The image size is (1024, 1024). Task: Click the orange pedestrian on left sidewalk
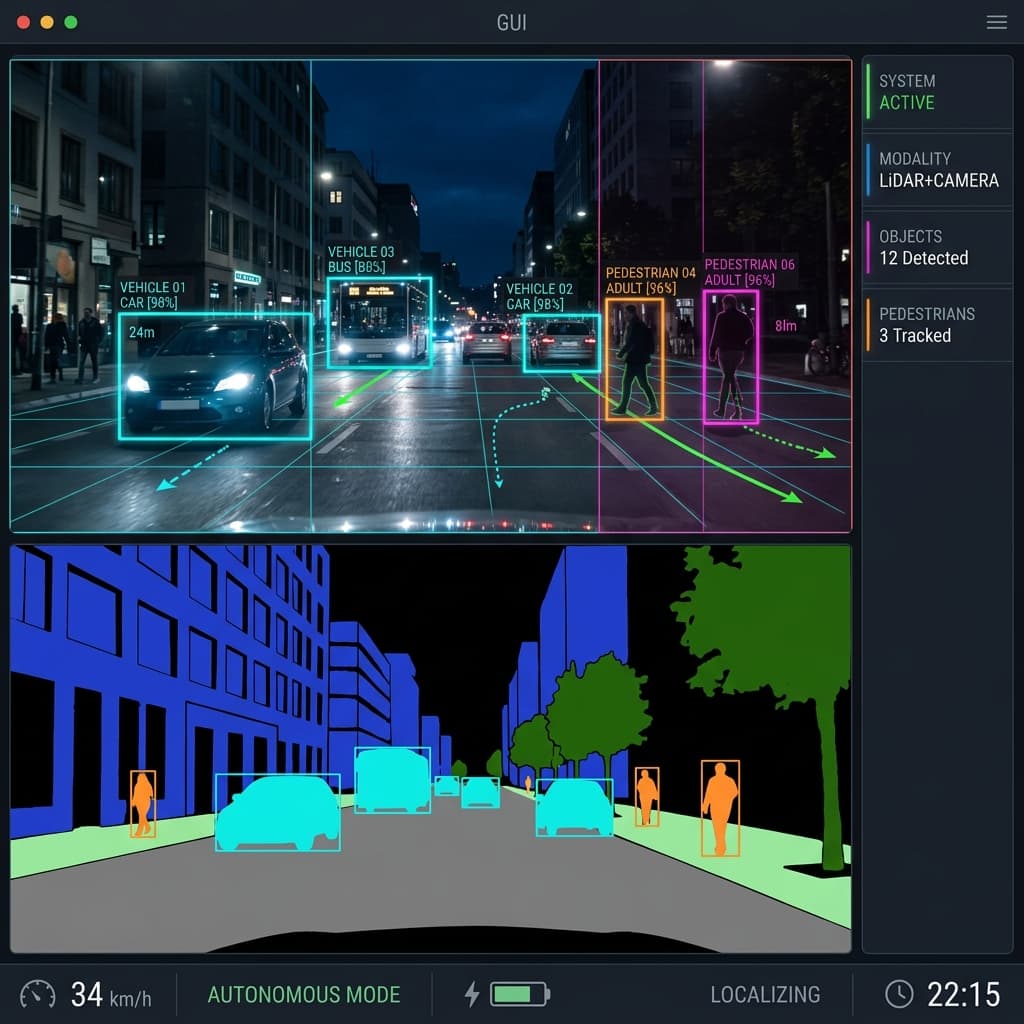point(143,804)
